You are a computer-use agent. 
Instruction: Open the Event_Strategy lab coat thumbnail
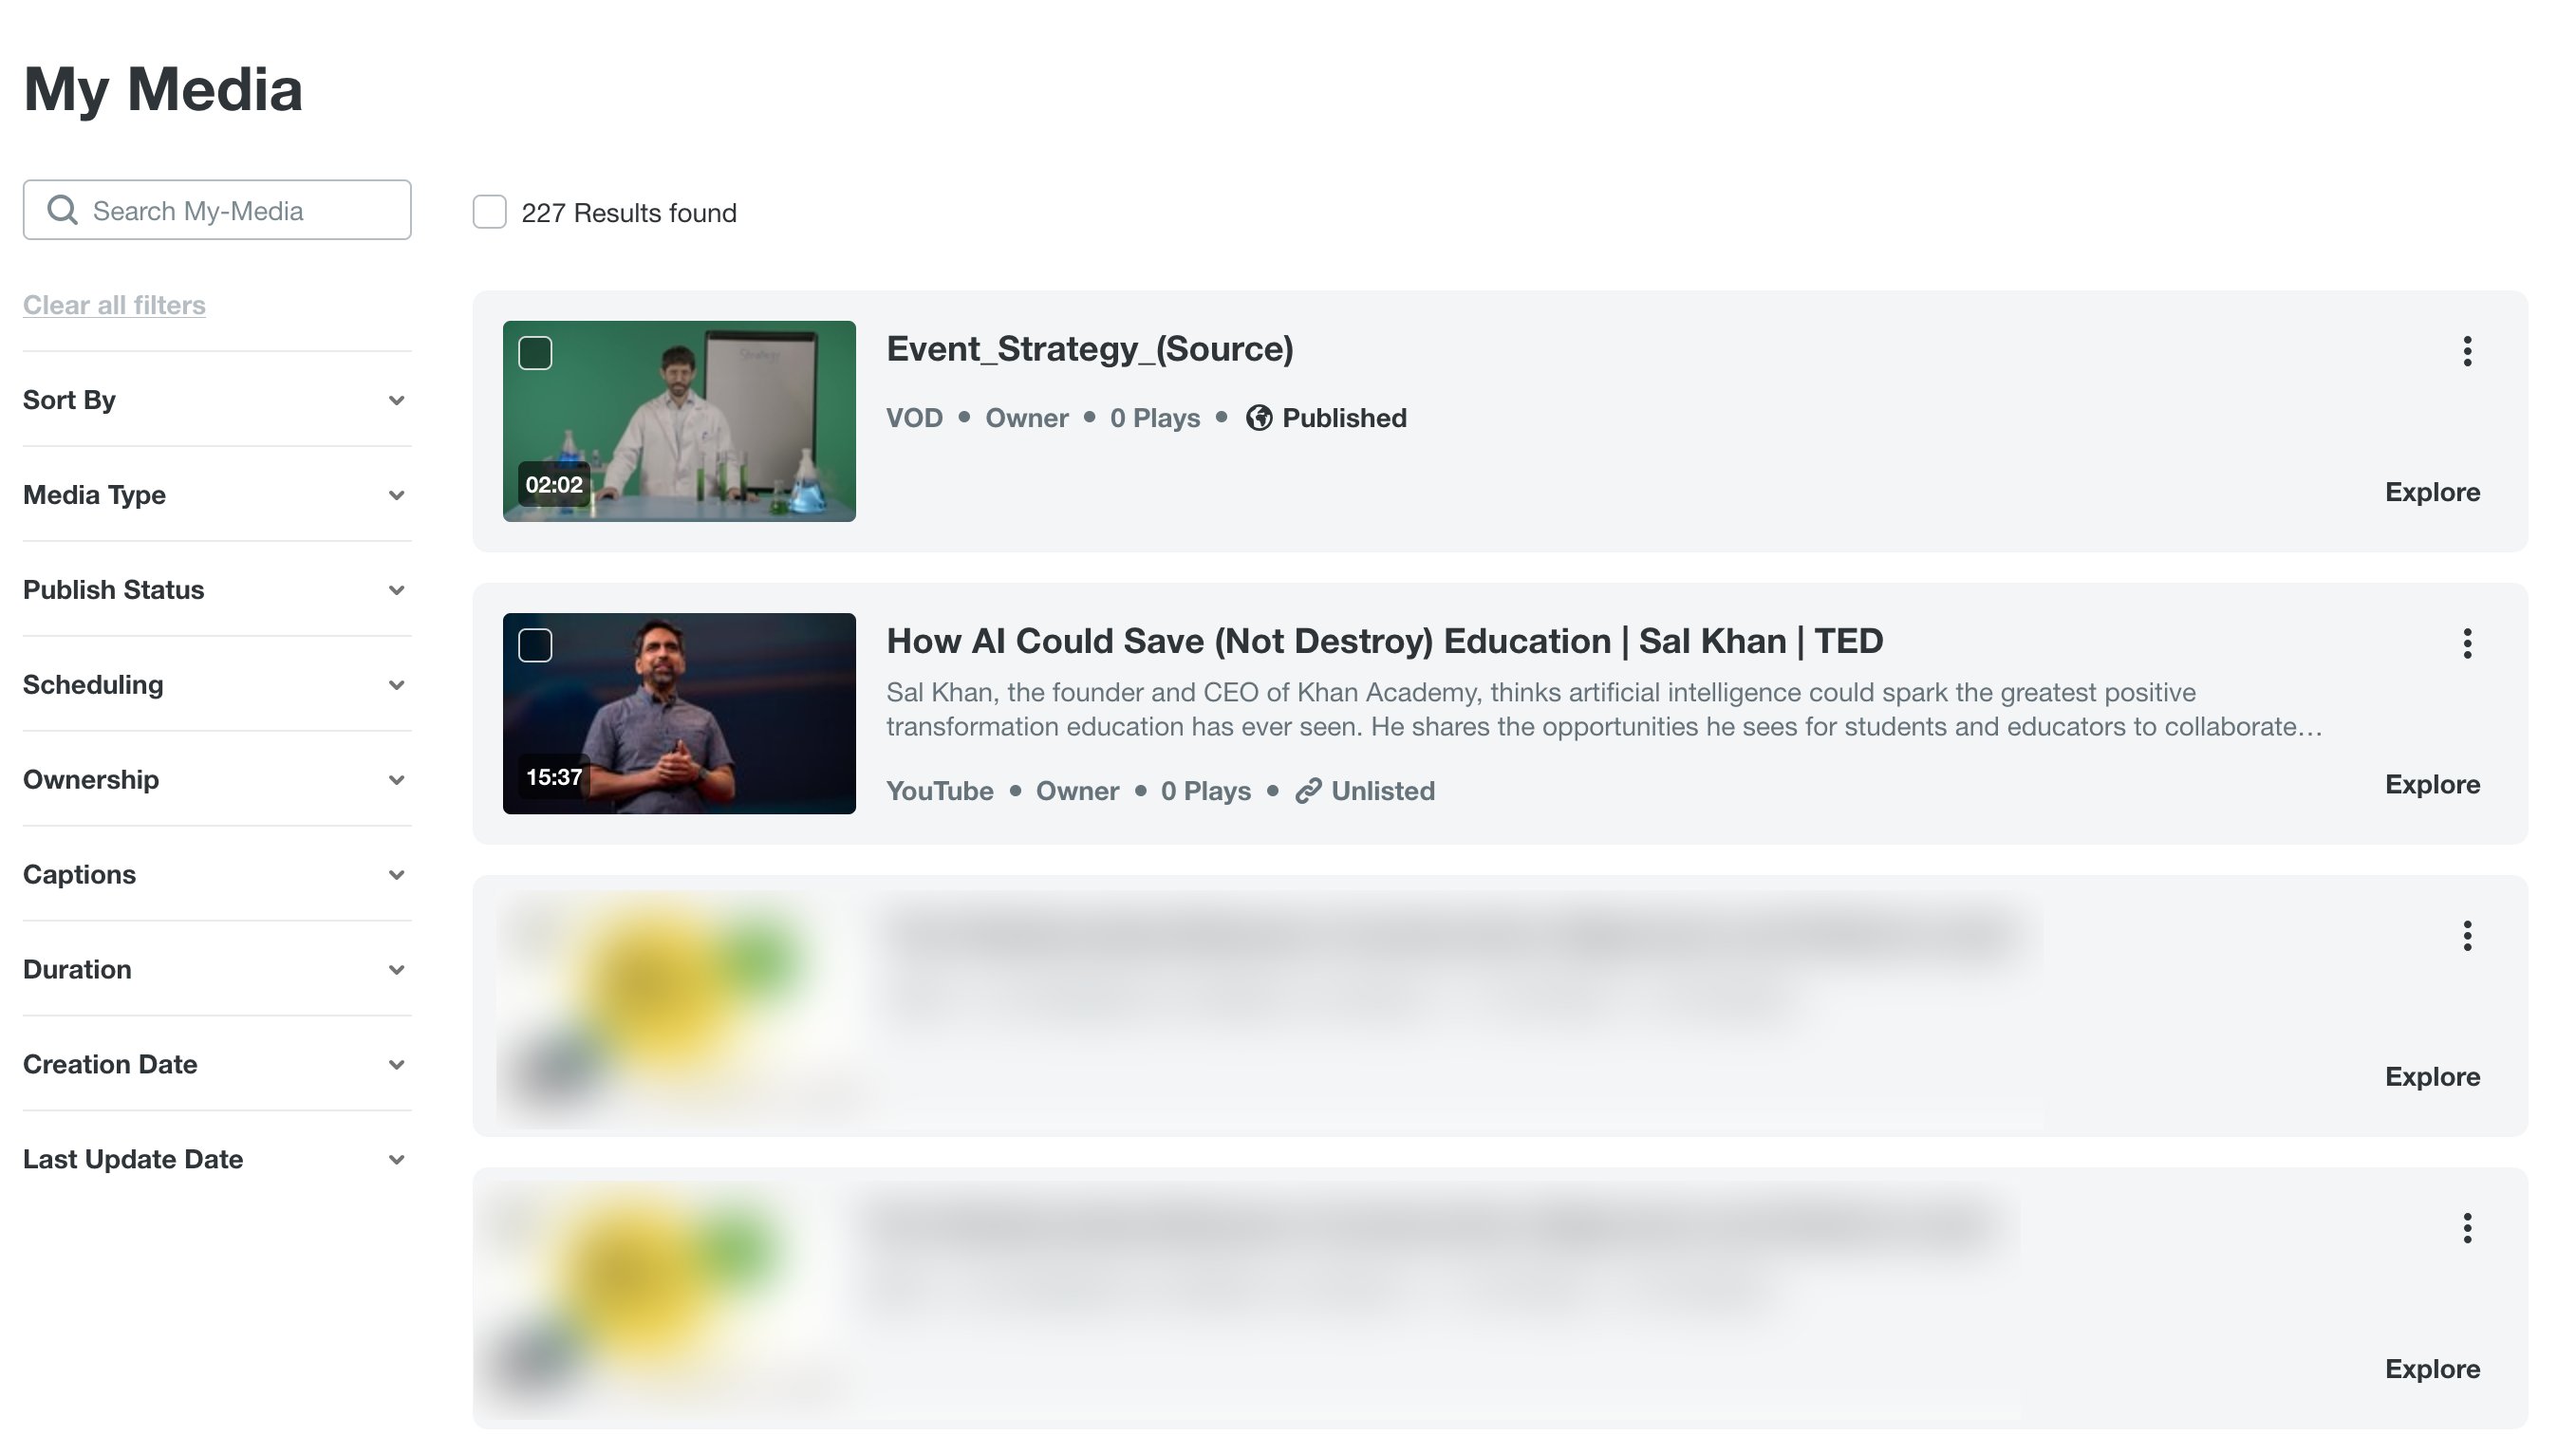(x=679, y=421)
